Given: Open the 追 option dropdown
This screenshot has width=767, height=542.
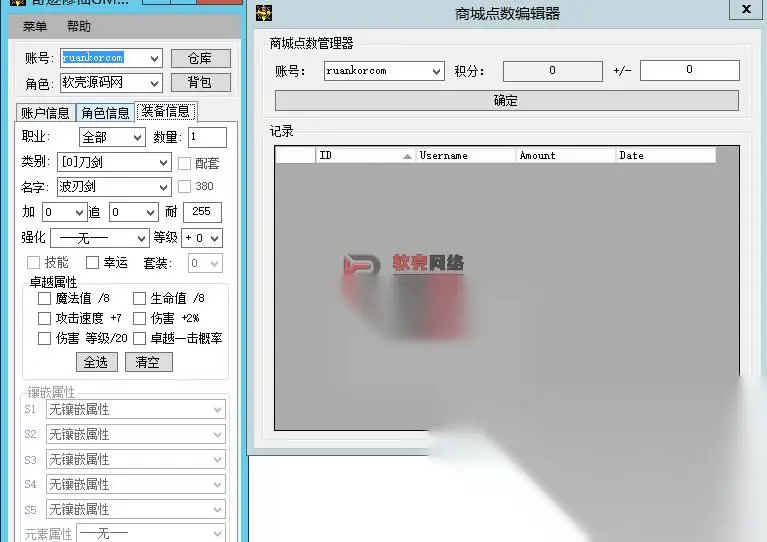Looking at the screenshot, I should tap(151, 212).
